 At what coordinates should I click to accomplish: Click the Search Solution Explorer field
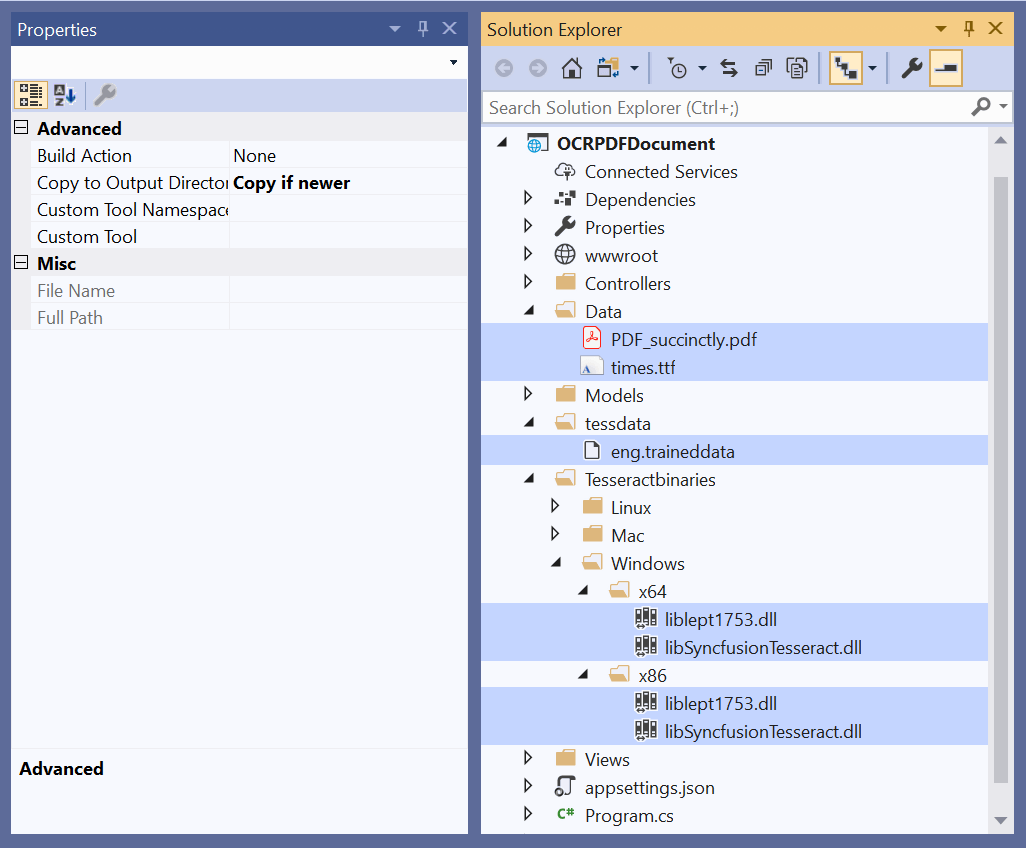[x=725, y=107]
